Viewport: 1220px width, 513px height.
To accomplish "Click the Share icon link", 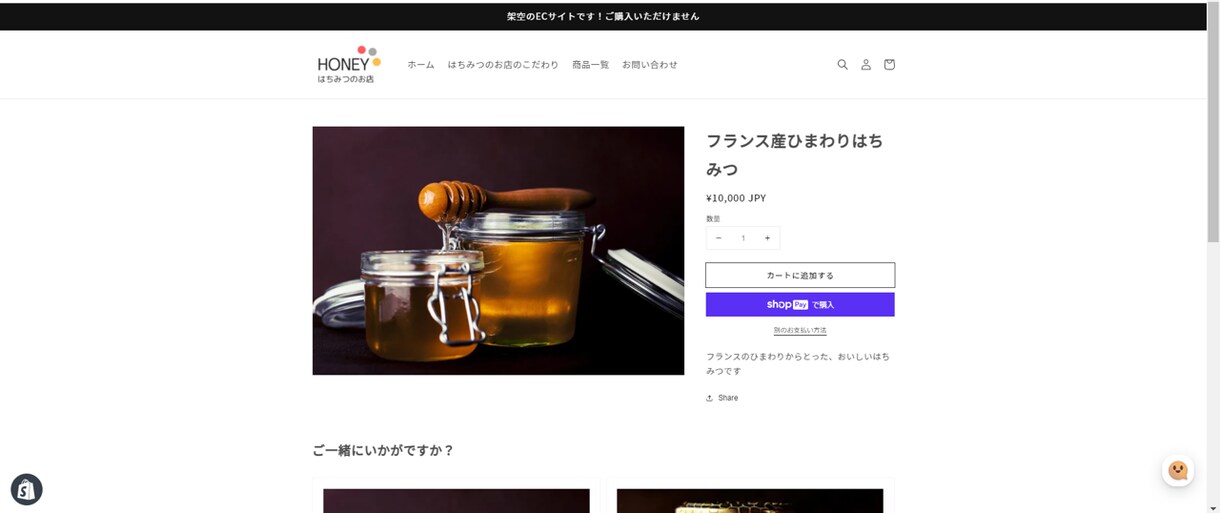I will tap(722, 398).
